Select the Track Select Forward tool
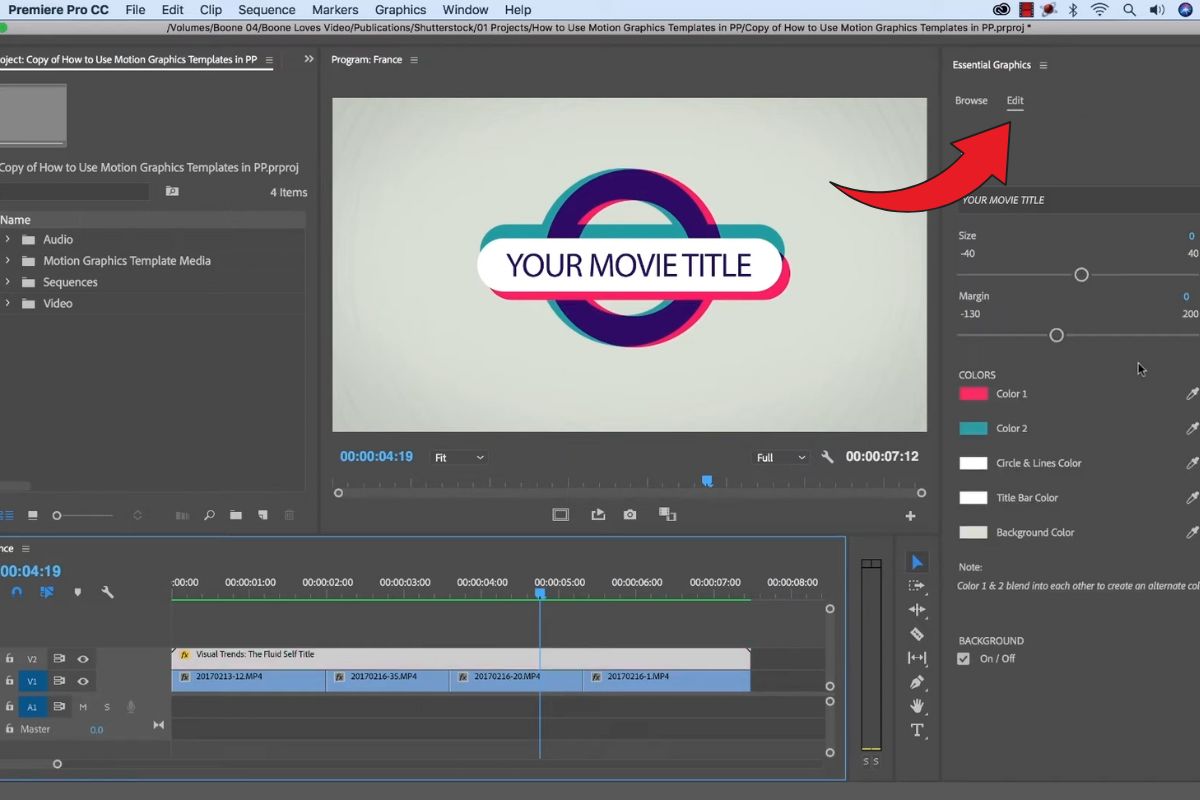 pos(917,586)
